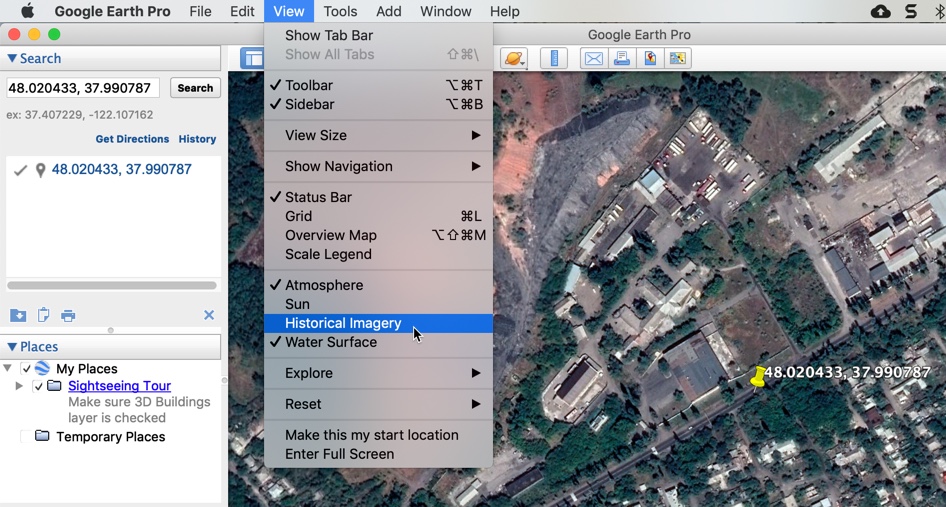This screenshot has height=507, width=946.
Task: Click the S app icon in menu bar
Action: 911,11
